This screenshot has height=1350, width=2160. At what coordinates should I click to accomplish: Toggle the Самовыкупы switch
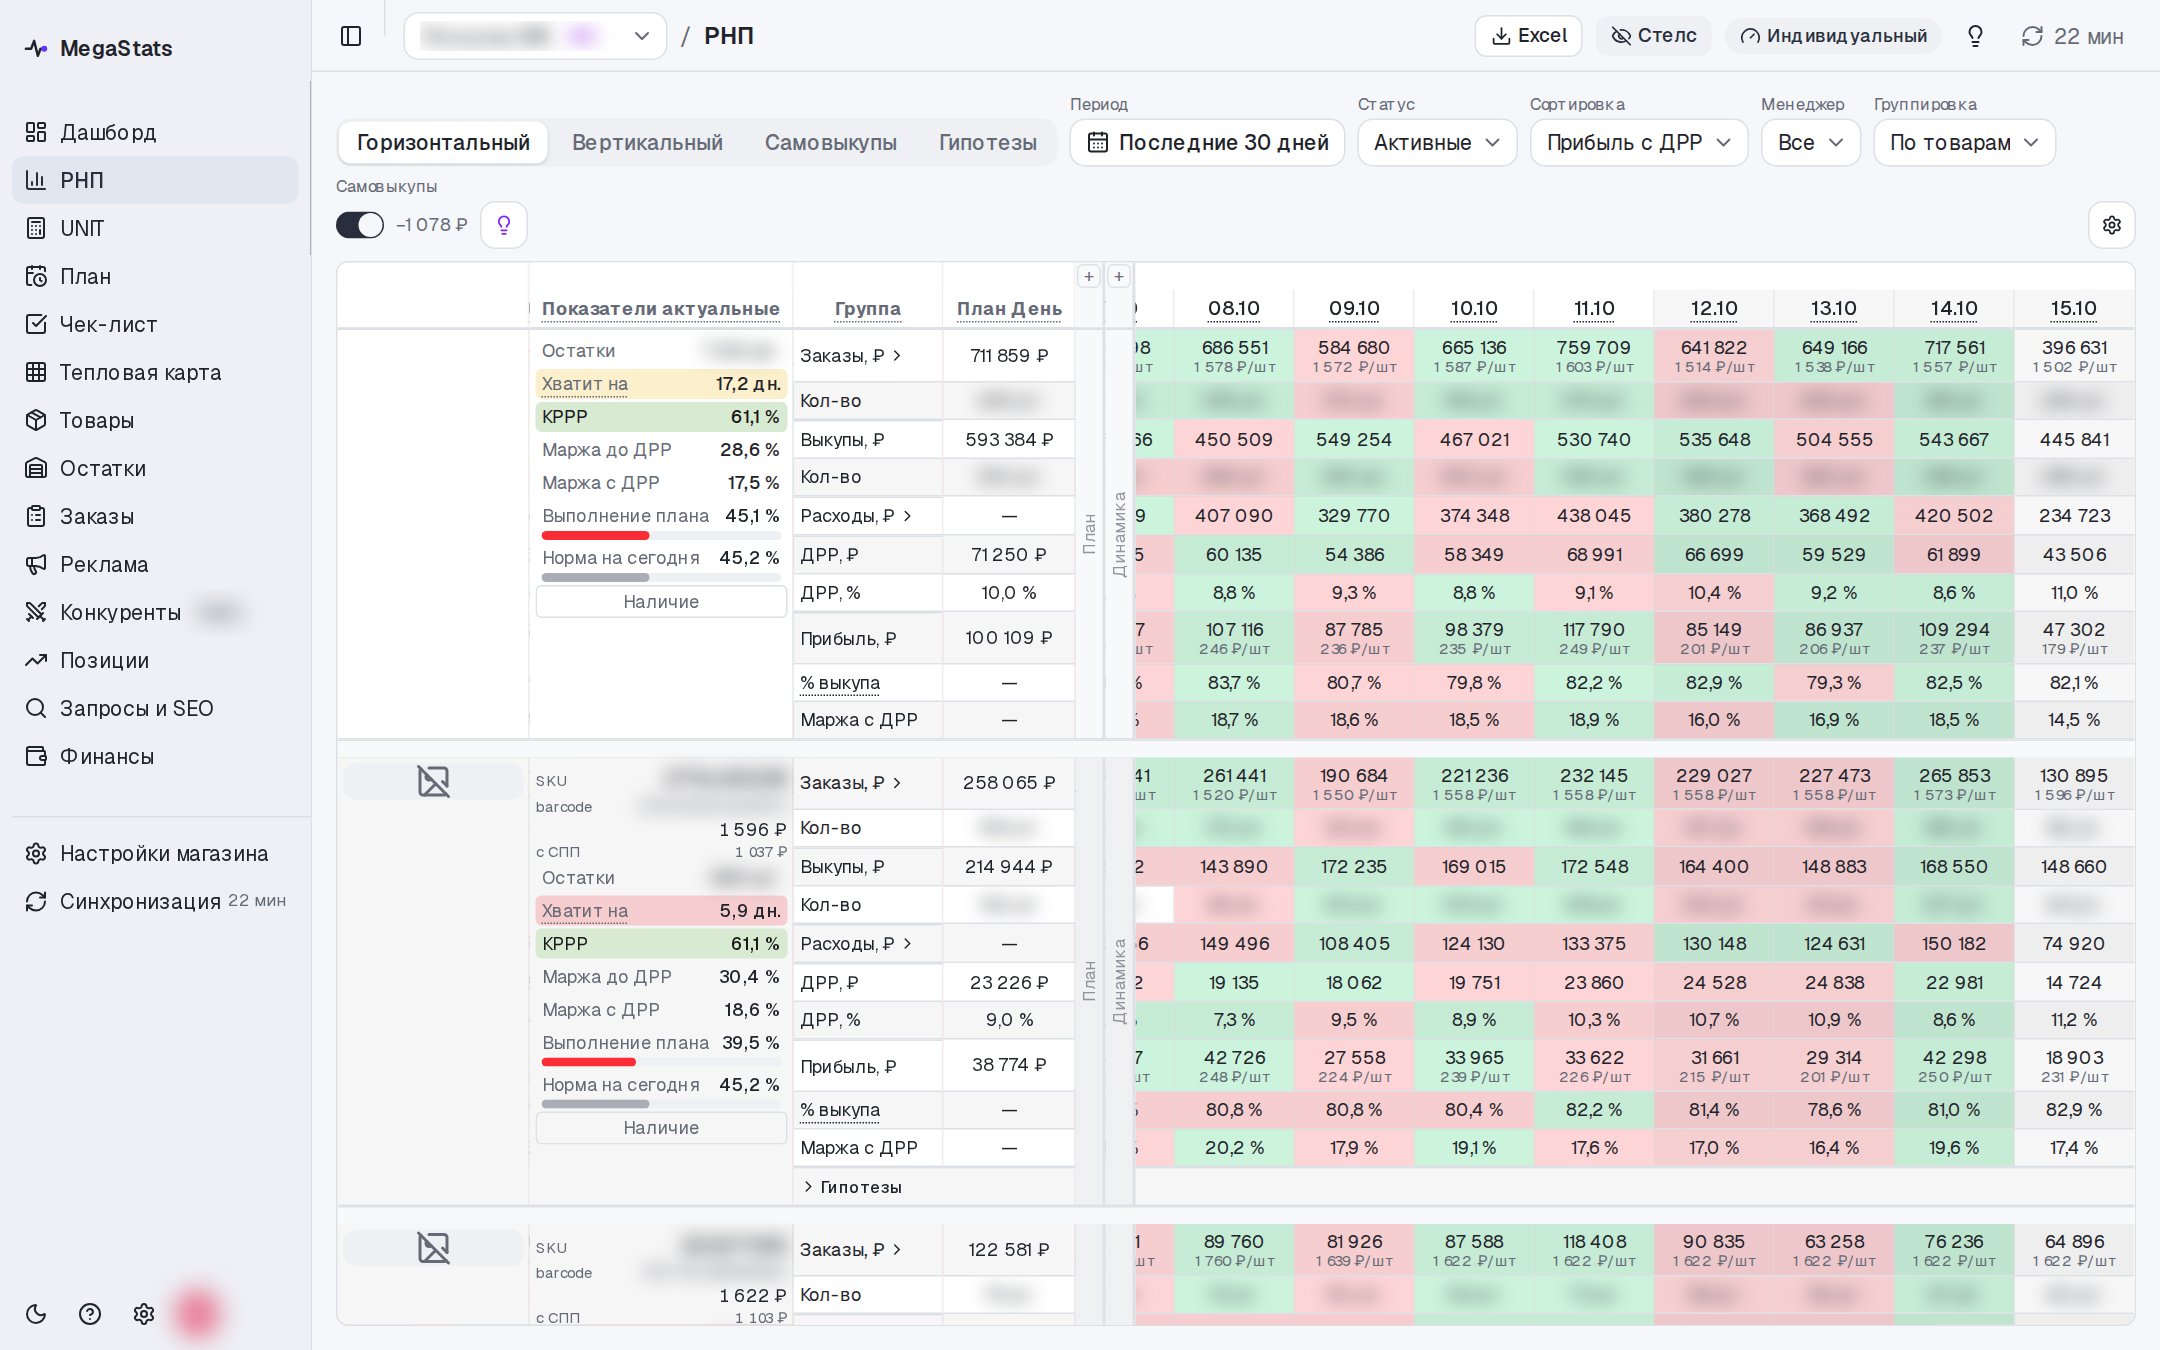click(x=360, y=225)
